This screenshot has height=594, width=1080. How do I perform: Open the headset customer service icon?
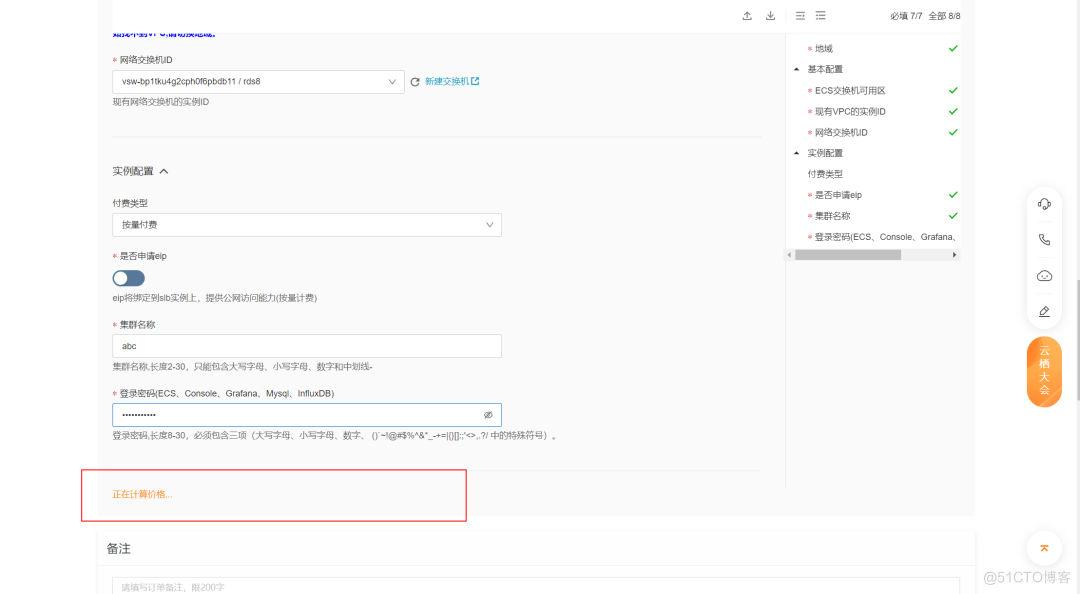click(x=1044, y=204)
